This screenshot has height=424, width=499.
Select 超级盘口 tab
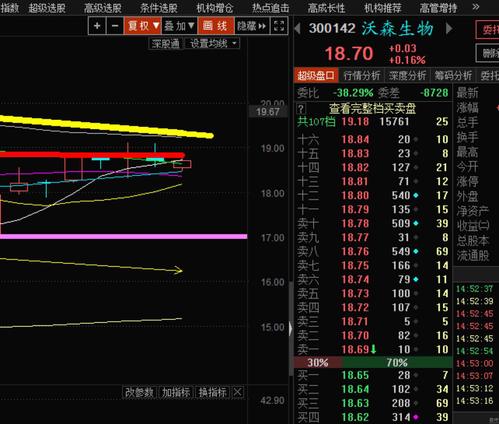316,75
